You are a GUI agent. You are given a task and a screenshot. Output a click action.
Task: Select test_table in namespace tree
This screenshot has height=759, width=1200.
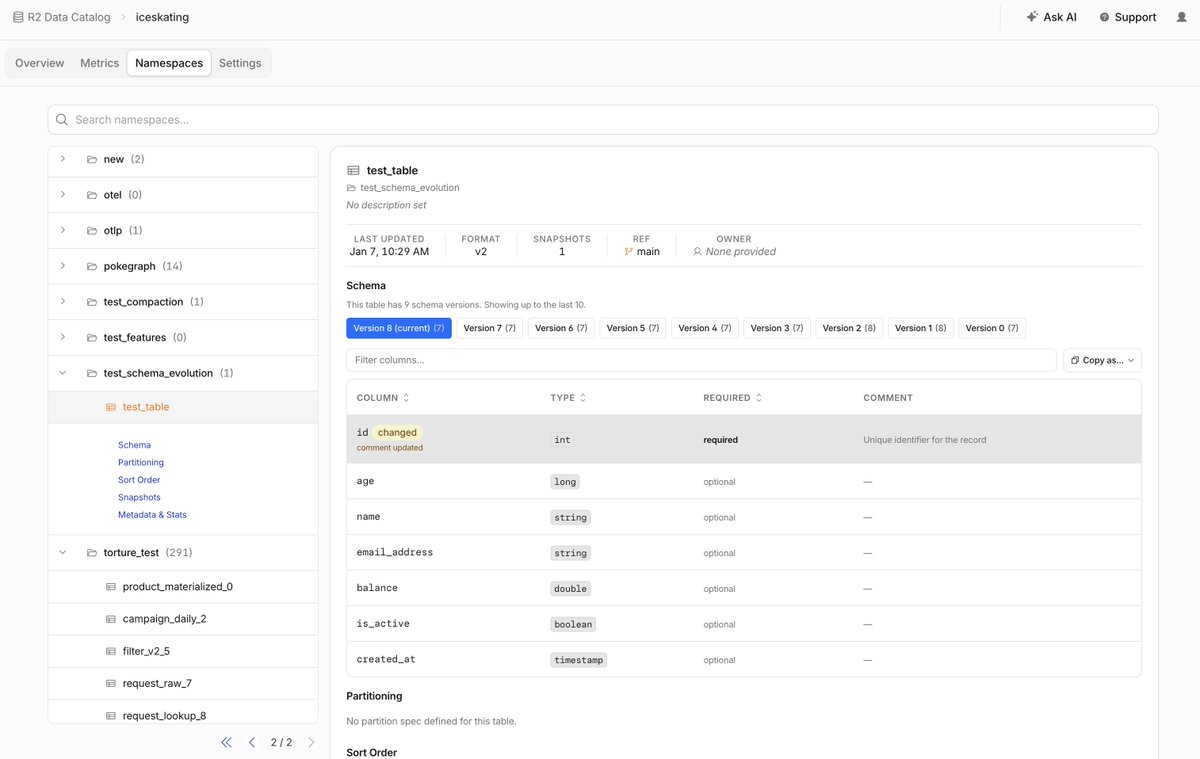click(x=183, y=407)
